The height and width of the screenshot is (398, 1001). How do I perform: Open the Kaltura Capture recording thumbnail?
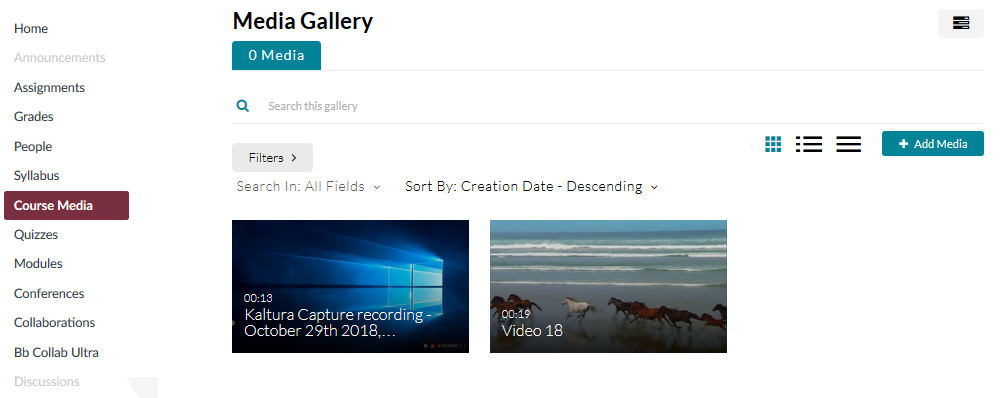click(x=350, y=286)
